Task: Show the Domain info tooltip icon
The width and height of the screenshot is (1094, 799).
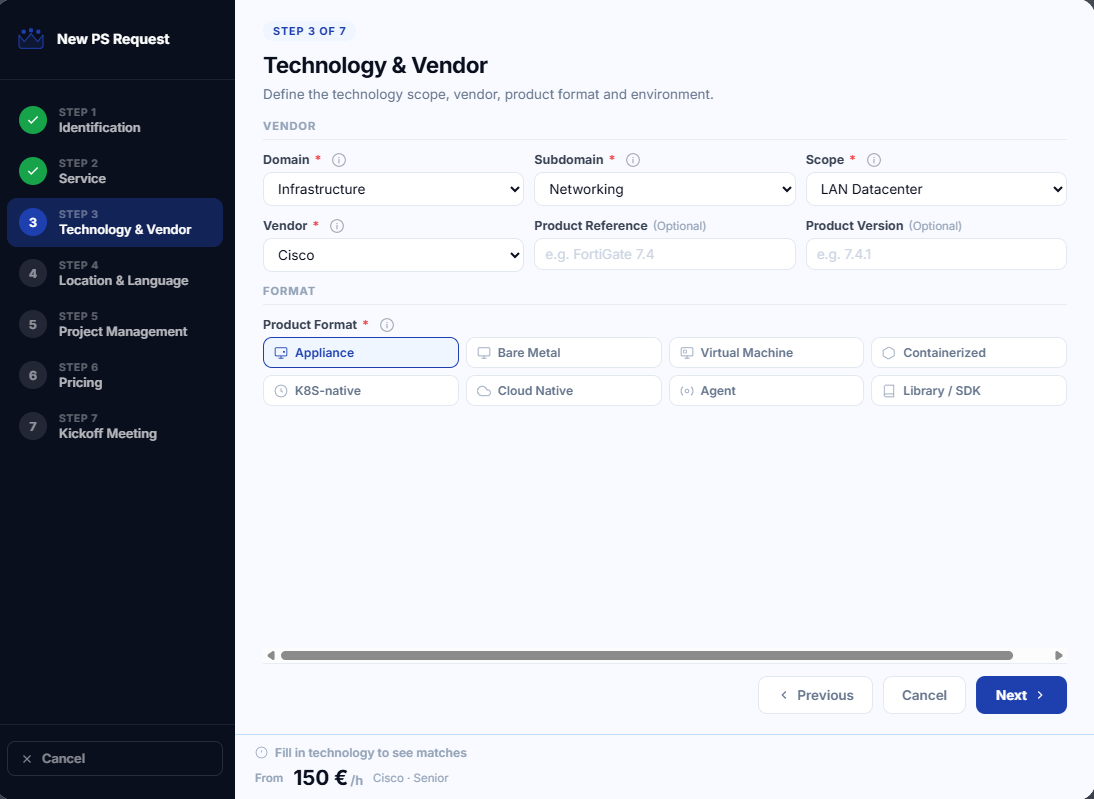Action: coord(339,160)
